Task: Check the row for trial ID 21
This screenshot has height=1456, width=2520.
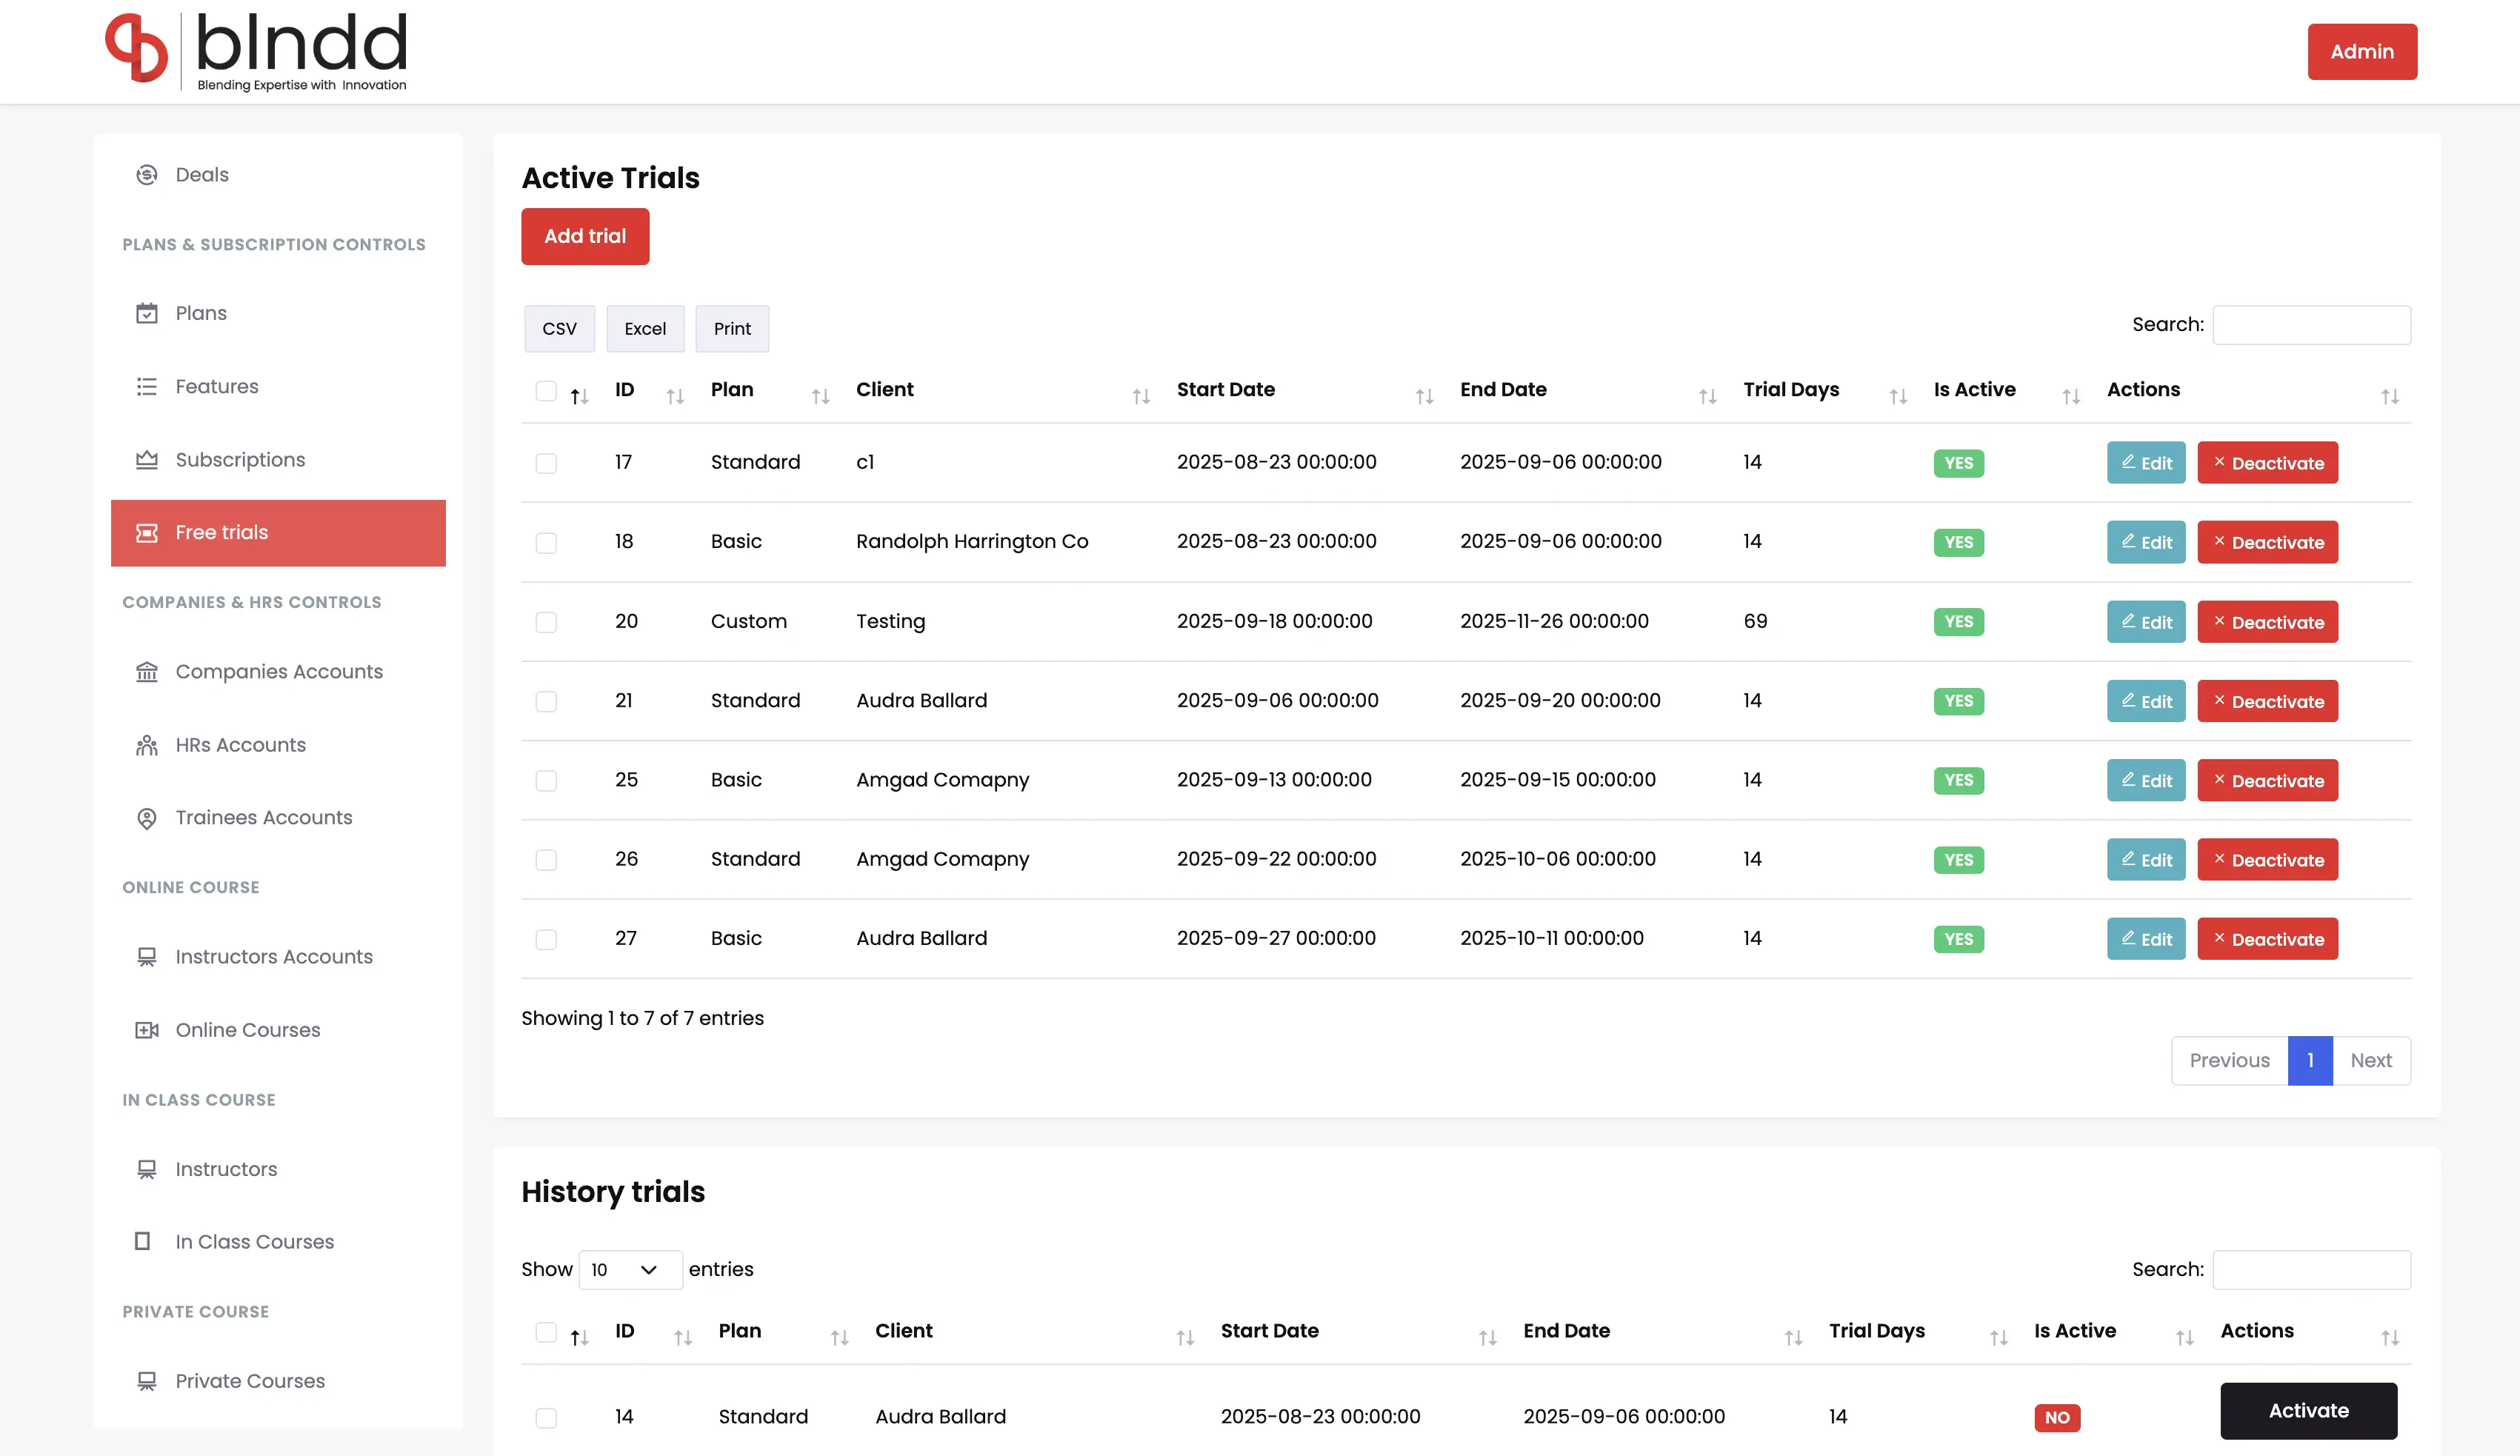Action: click(x=546, y=701)
